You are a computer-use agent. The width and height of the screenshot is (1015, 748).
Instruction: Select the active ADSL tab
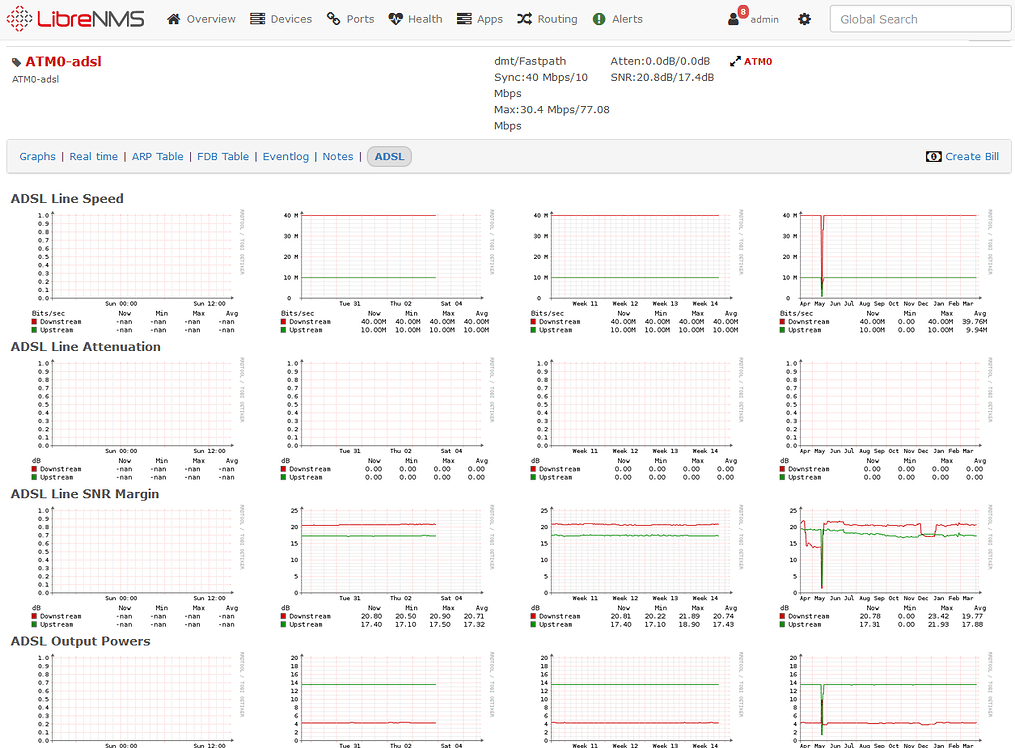coord(389,157)
